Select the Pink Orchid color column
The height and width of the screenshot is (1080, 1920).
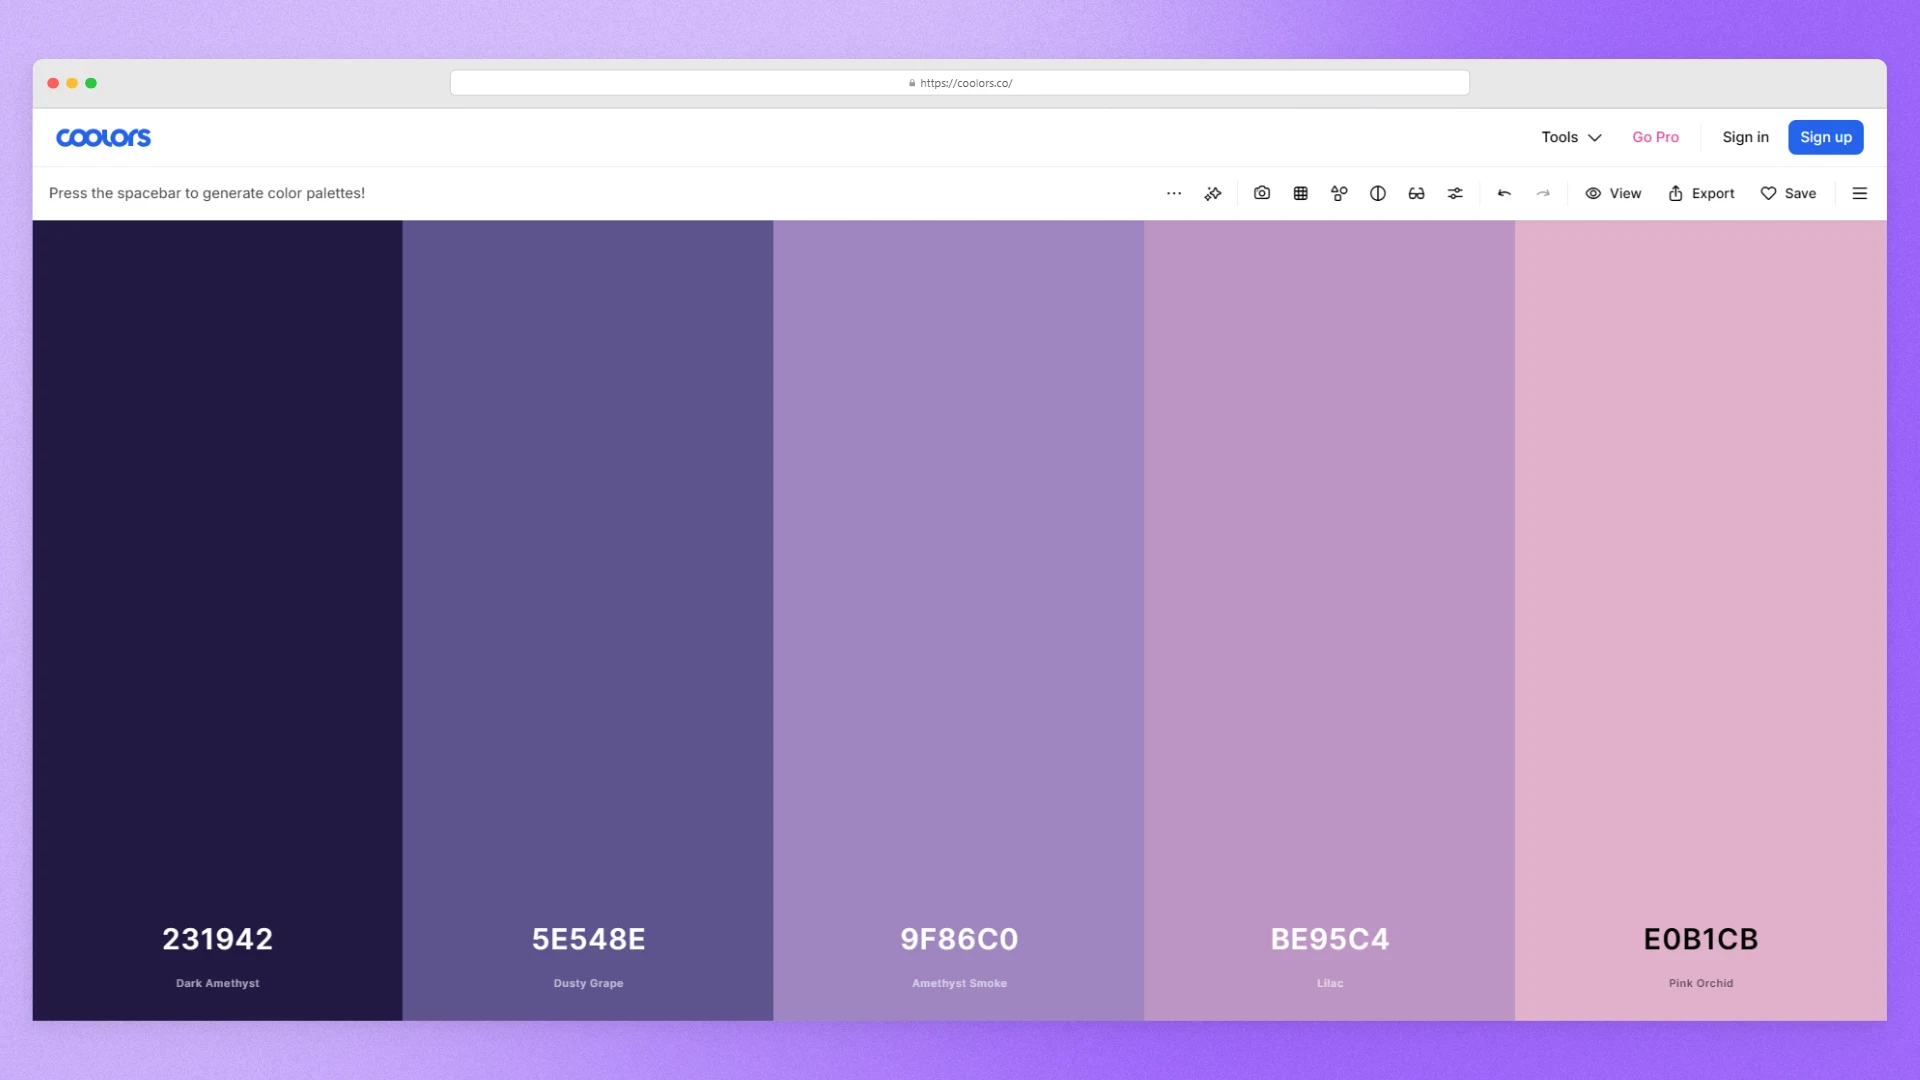pos(1701,620)
